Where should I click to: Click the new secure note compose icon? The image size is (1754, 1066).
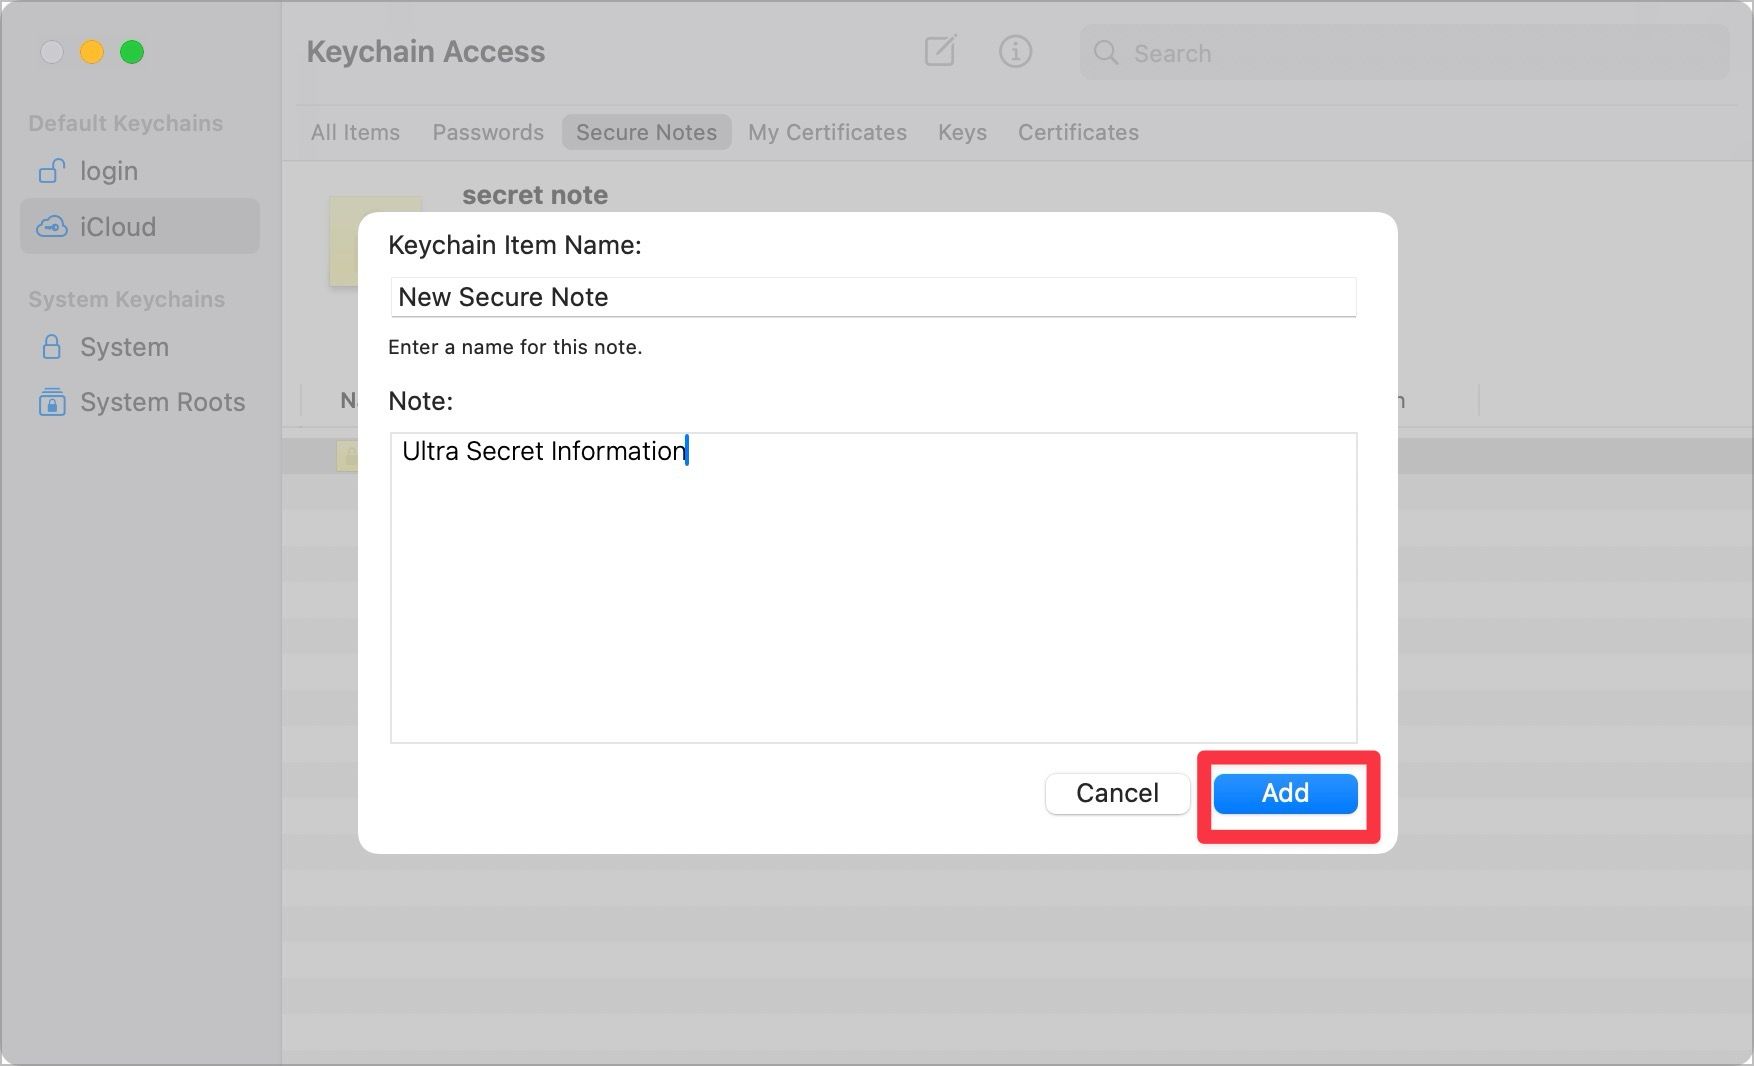pos(939,51)
